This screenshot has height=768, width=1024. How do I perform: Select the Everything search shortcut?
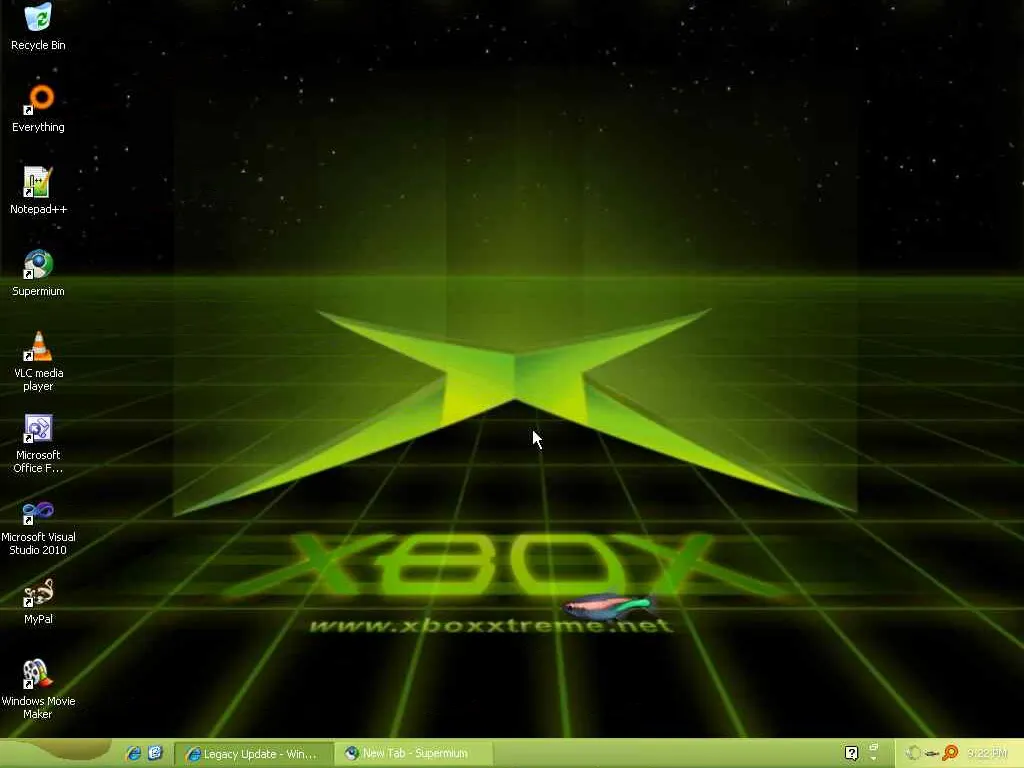click(38, 108)
